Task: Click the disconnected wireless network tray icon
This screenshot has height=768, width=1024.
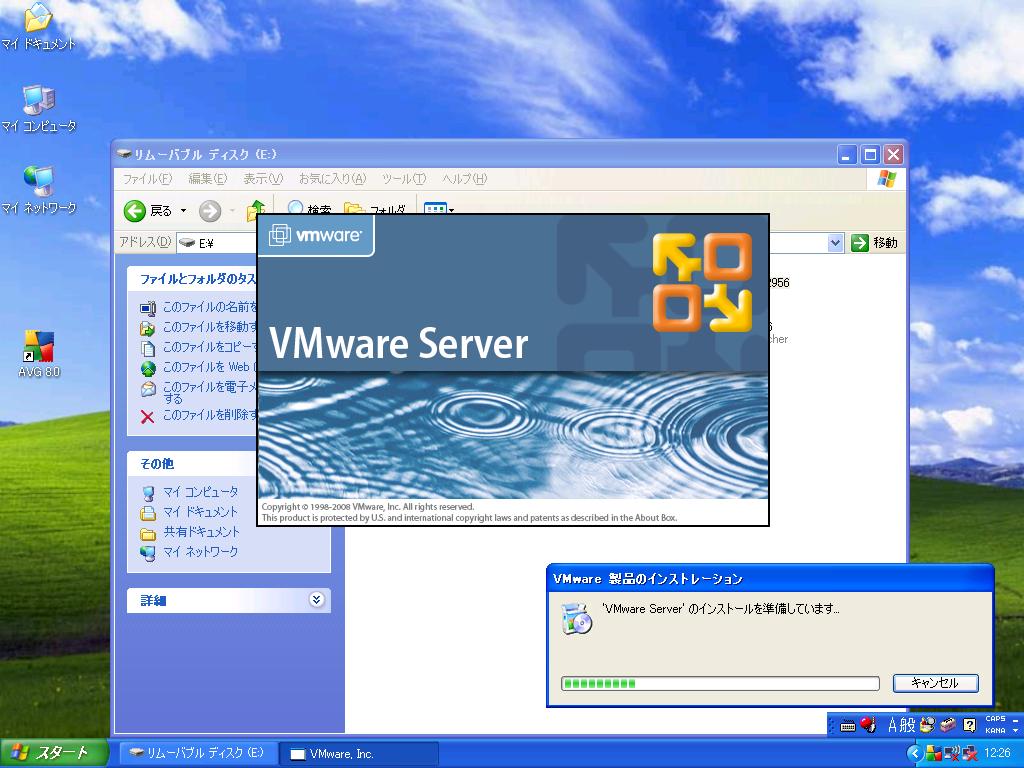Action: 952,754
